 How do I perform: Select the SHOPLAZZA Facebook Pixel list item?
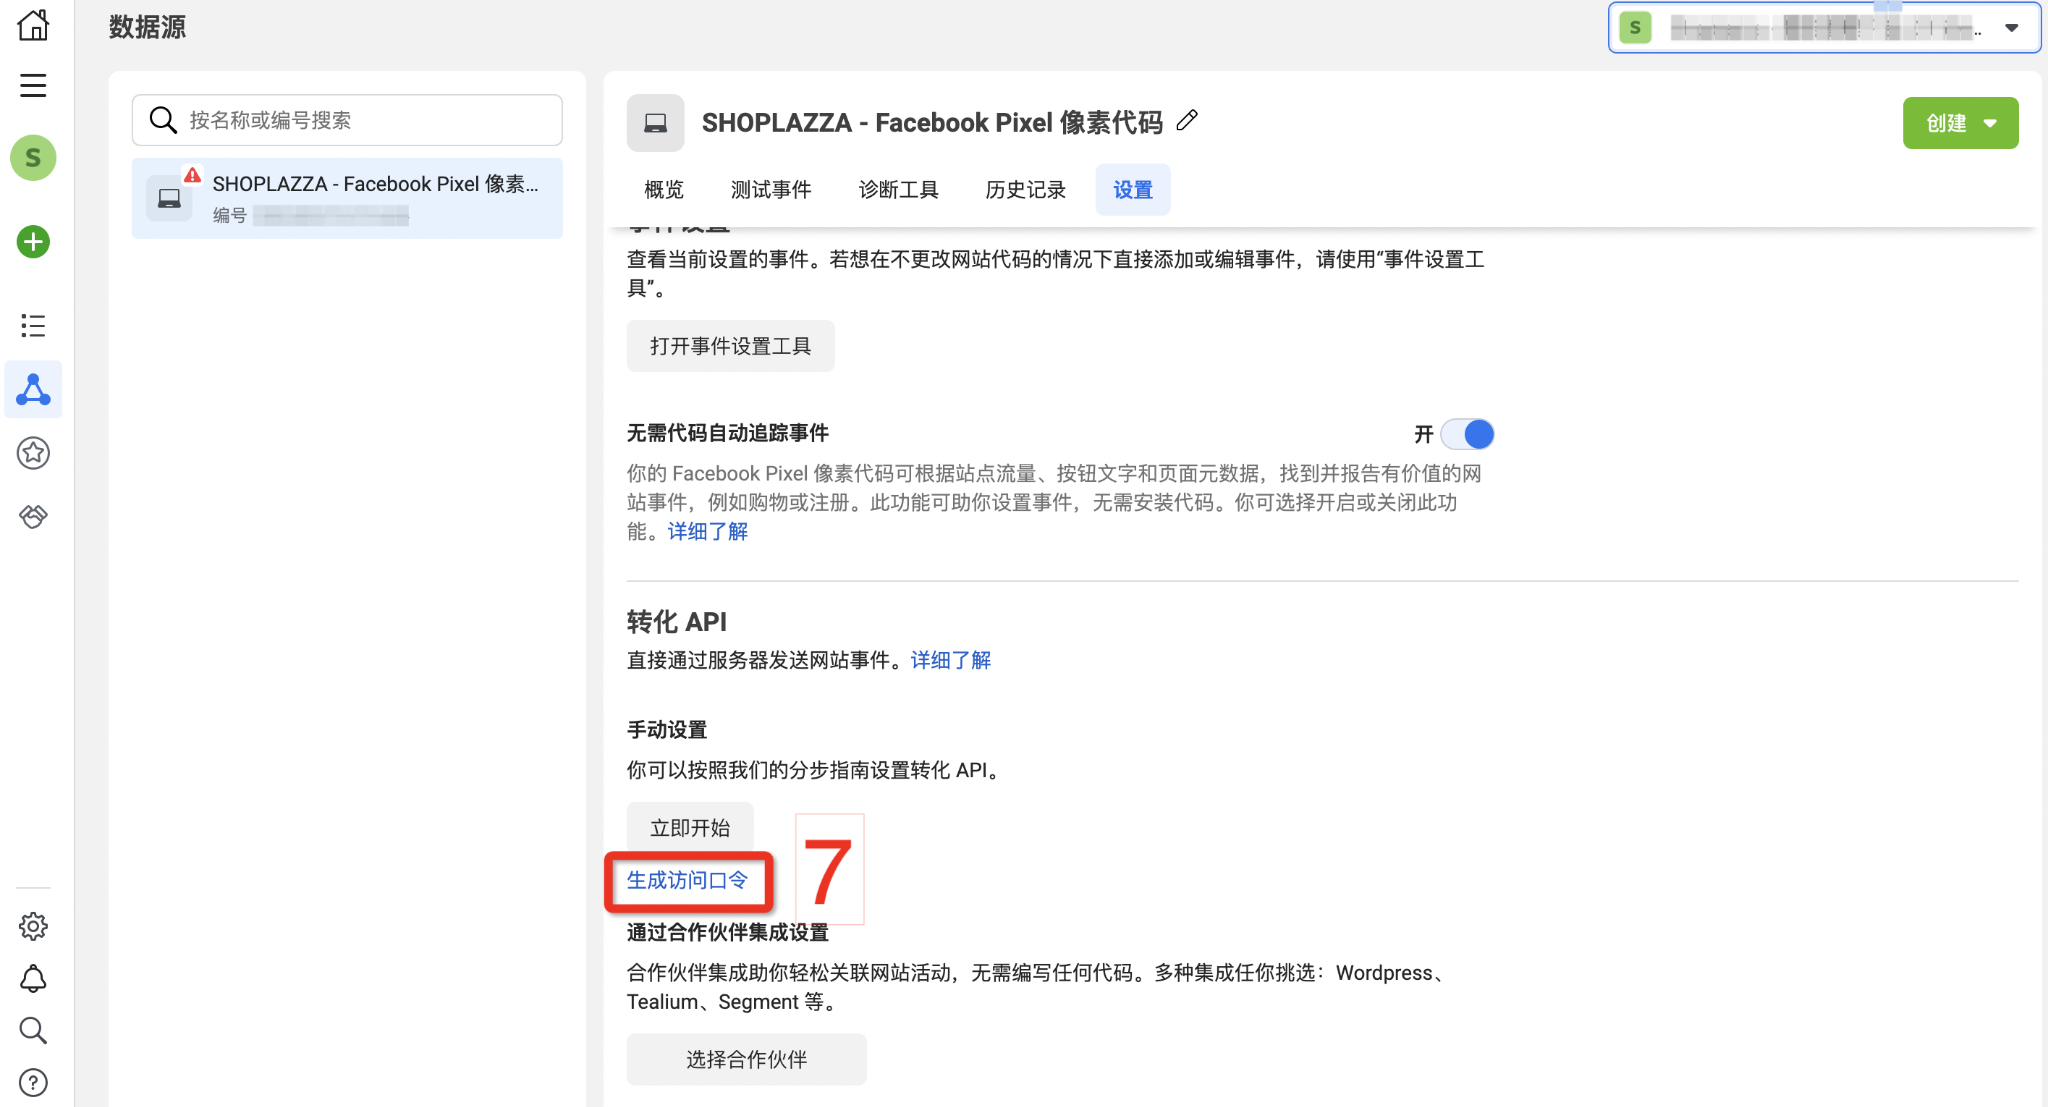pos(347,198)
